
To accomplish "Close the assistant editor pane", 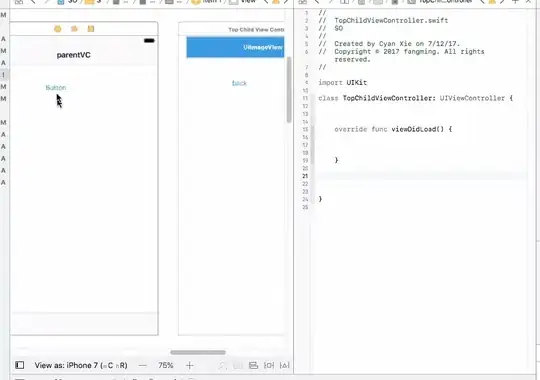I will [x=528, y=2].
